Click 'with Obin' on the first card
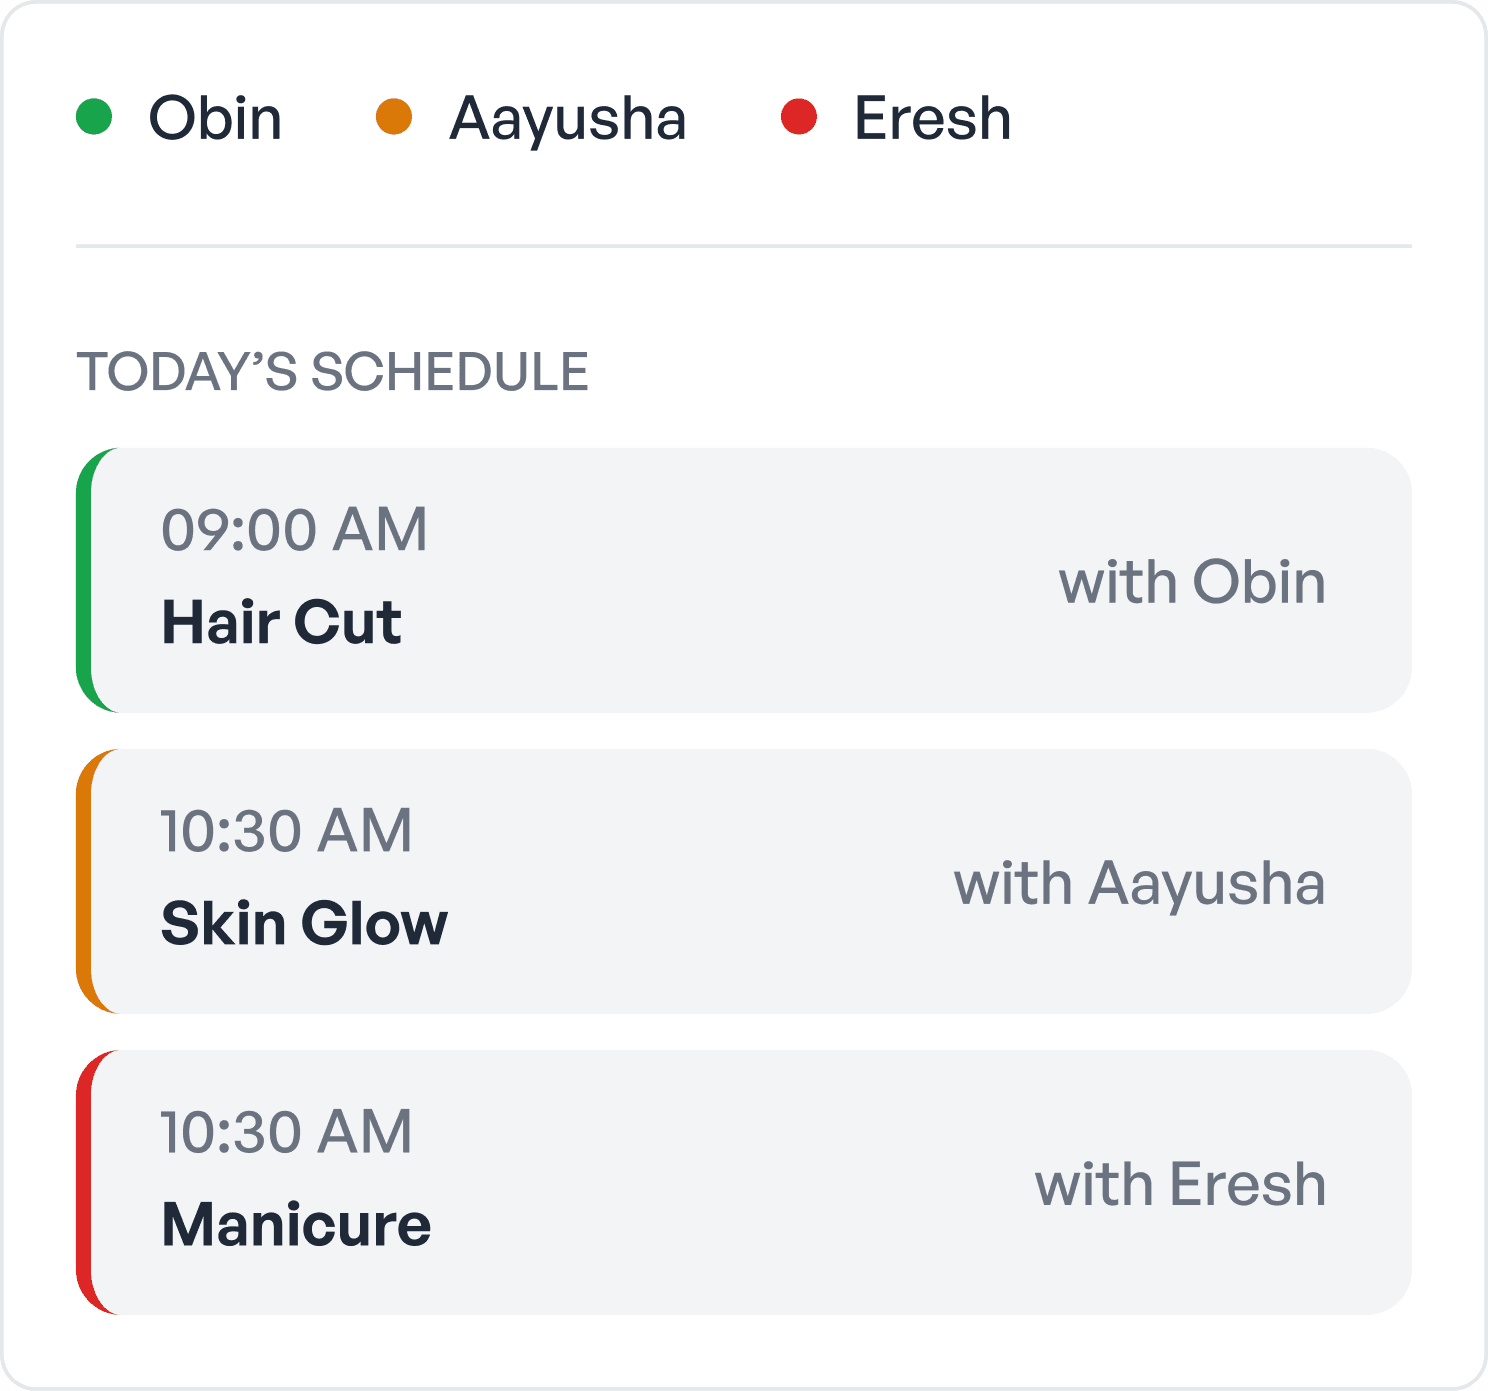The height and width of the screenshot is (1391, 1488). [1193, 580]
